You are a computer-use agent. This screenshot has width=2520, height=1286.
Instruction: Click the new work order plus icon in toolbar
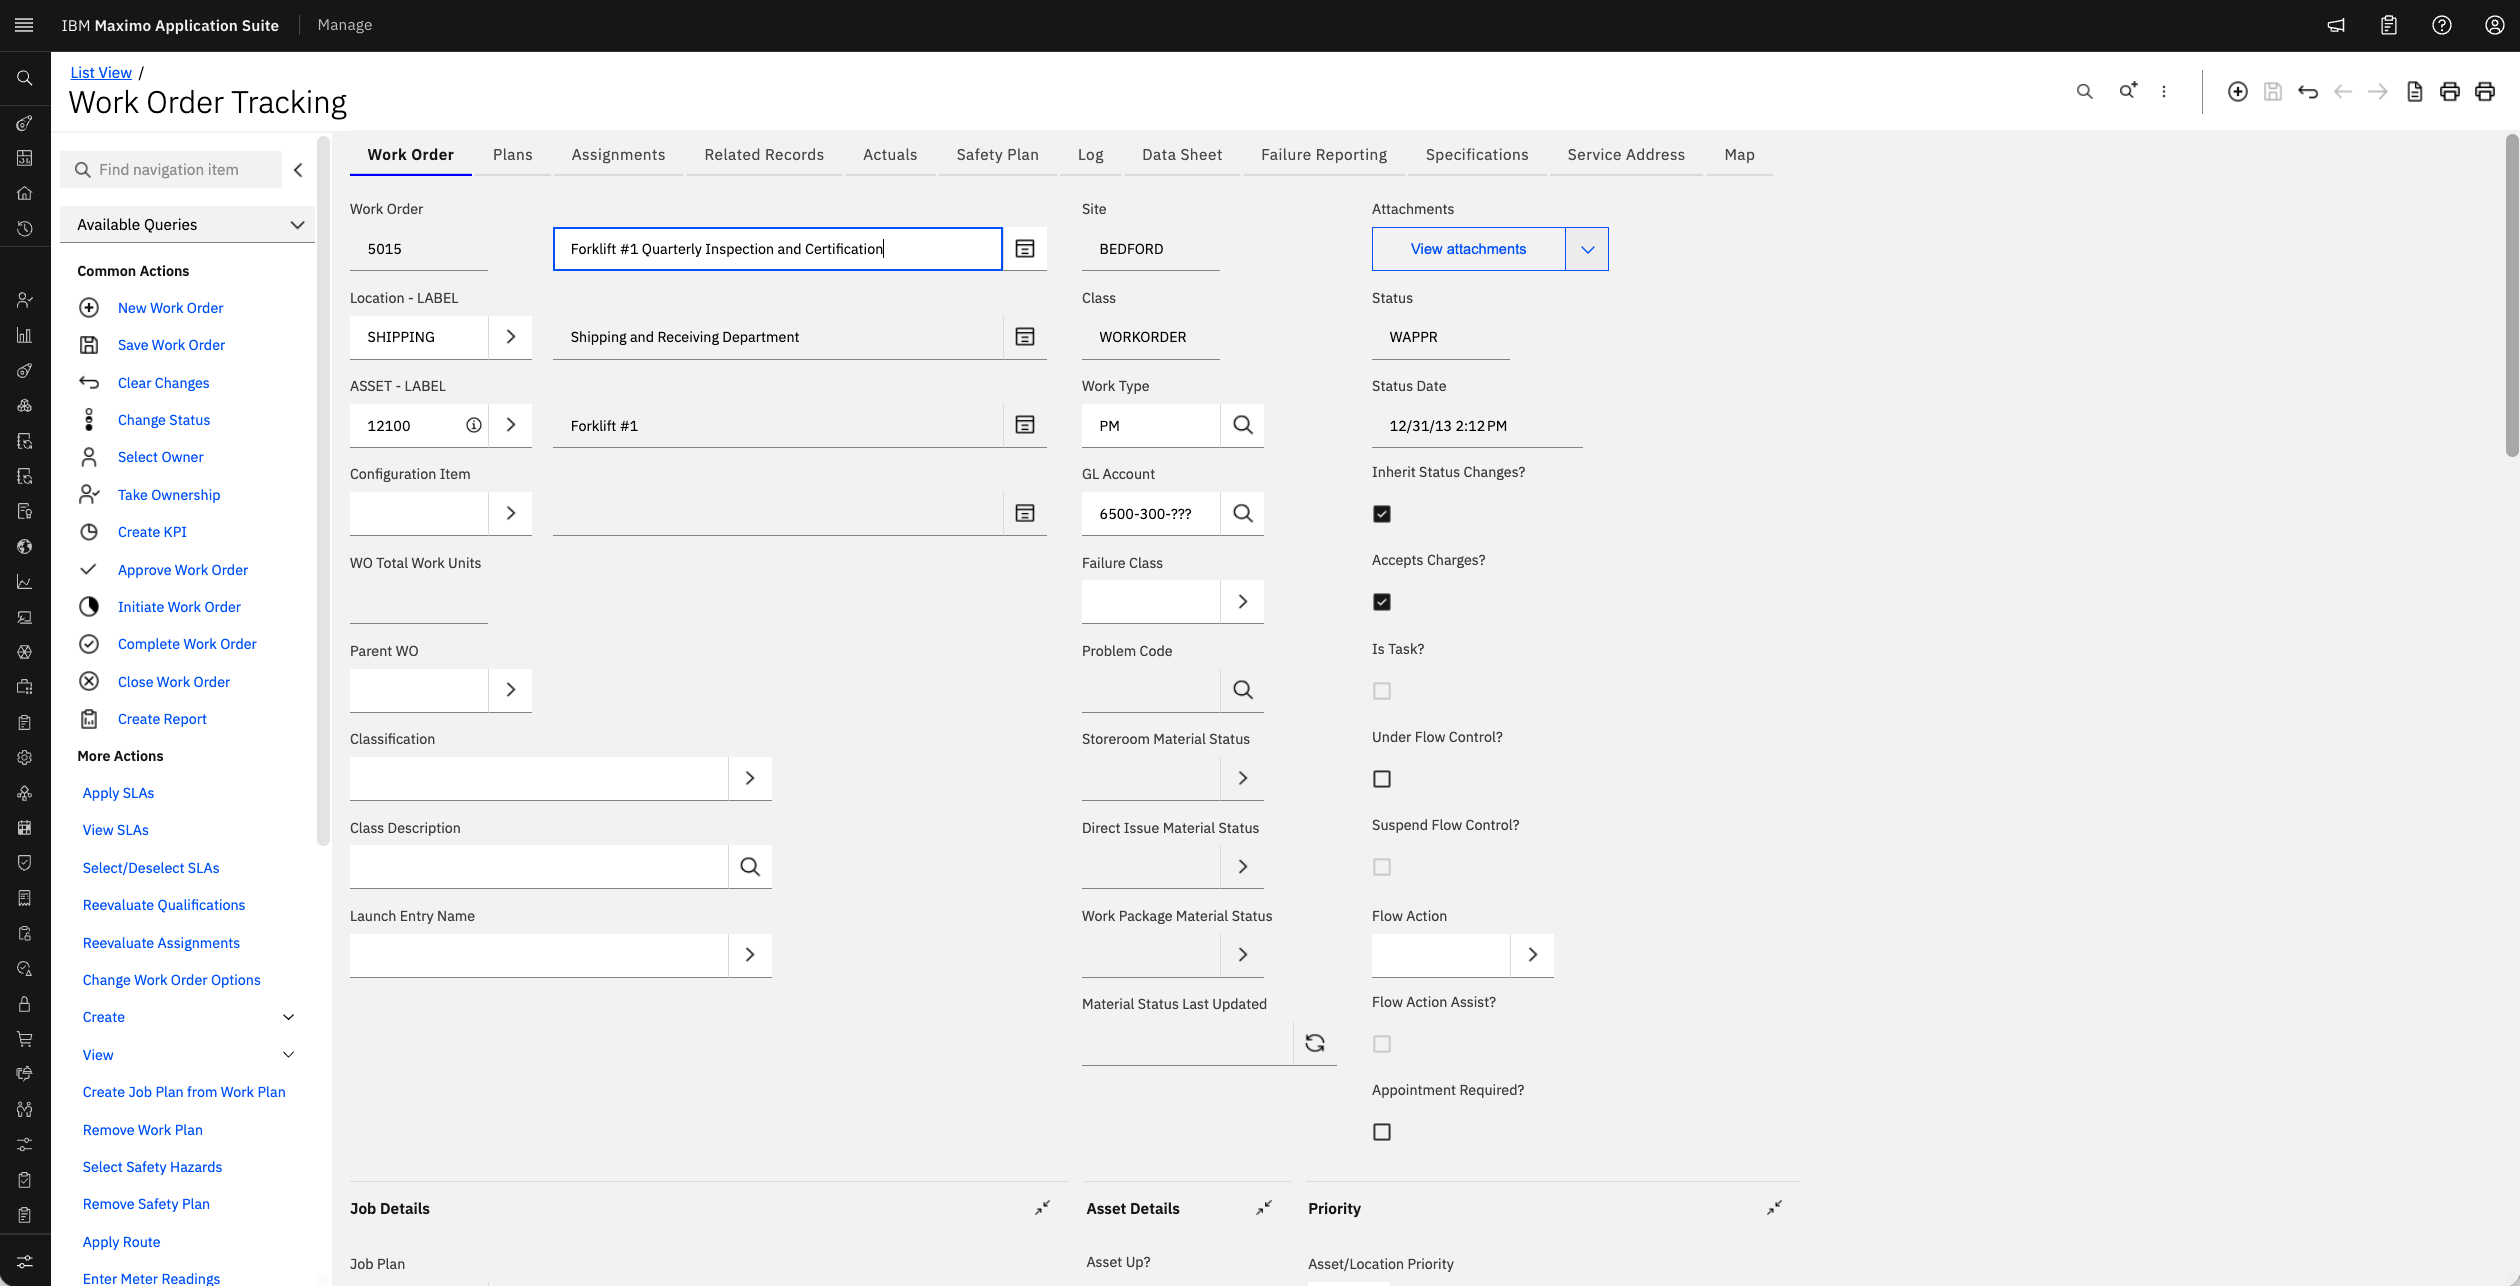[2238, 92]
